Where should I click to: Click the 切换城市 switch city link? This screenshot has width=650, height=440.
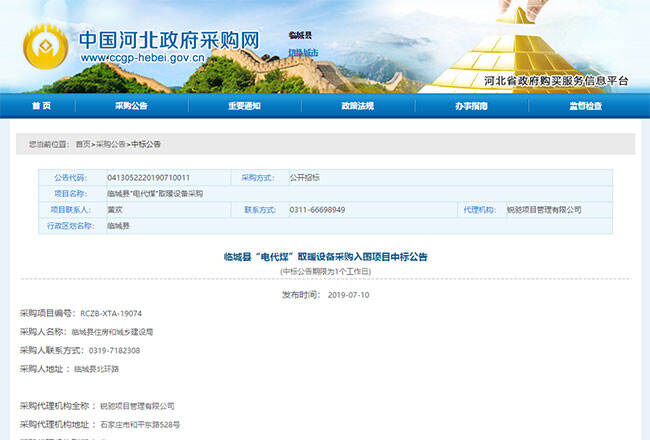(x=303, y=53)
